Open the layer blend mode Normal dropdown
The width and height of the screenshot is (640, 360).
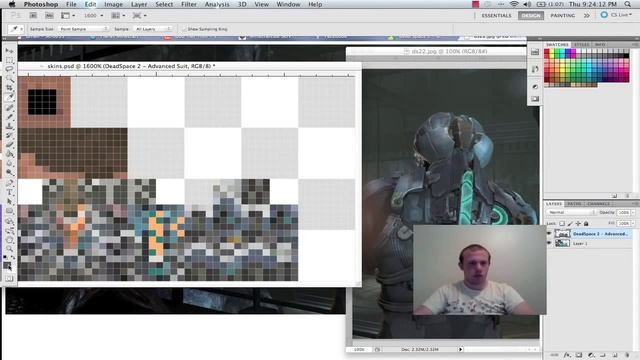coord(571,213)
